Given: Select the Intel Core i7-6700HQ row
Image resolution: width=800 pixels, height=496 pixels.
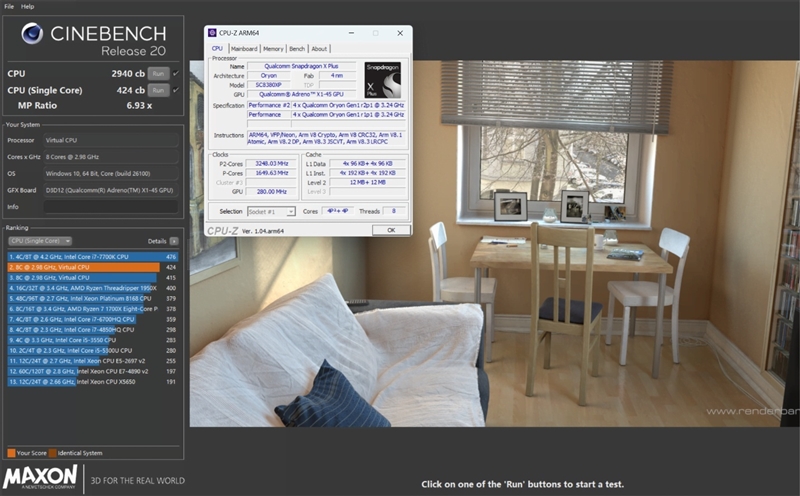Looking at the screenshot, I should click(92, 319).
